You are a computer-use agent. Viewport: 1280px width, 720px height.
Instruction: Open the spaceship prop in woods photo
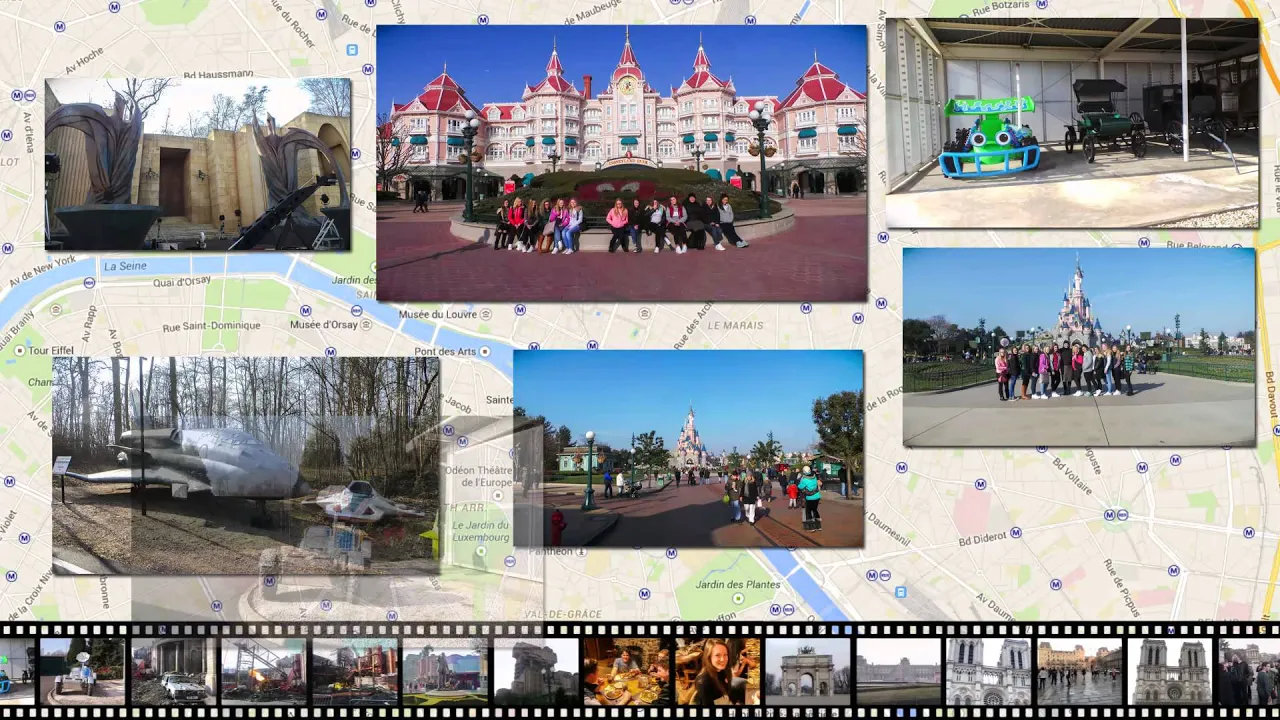(246, 465)
